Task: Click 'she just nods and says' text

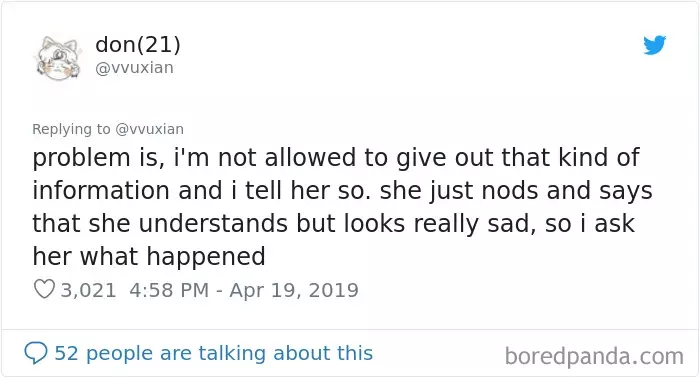Action: 516,191
